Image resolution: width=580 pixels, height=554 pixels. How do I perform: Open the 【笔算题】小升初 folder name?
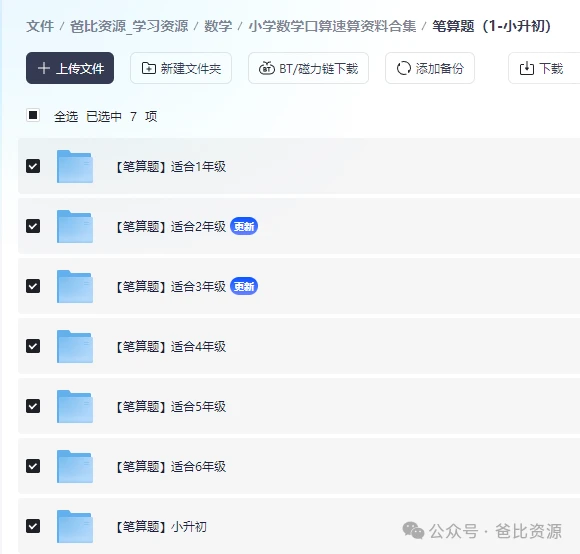pos(161,526)
